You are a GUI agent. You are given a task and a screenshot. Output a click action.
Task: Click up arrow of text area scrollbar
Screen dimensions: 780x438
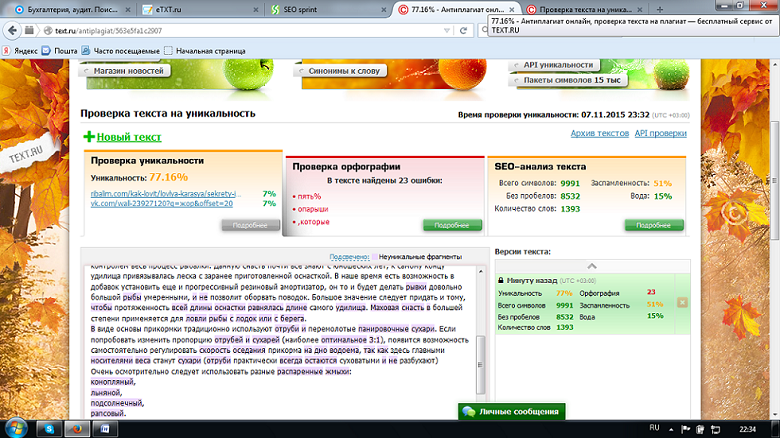481,272
